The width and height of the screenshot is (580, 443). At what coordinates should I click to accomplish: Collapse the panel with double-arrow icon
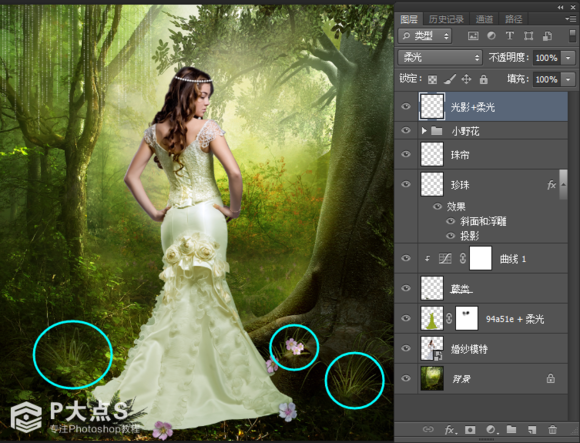(x=561, y=7)
